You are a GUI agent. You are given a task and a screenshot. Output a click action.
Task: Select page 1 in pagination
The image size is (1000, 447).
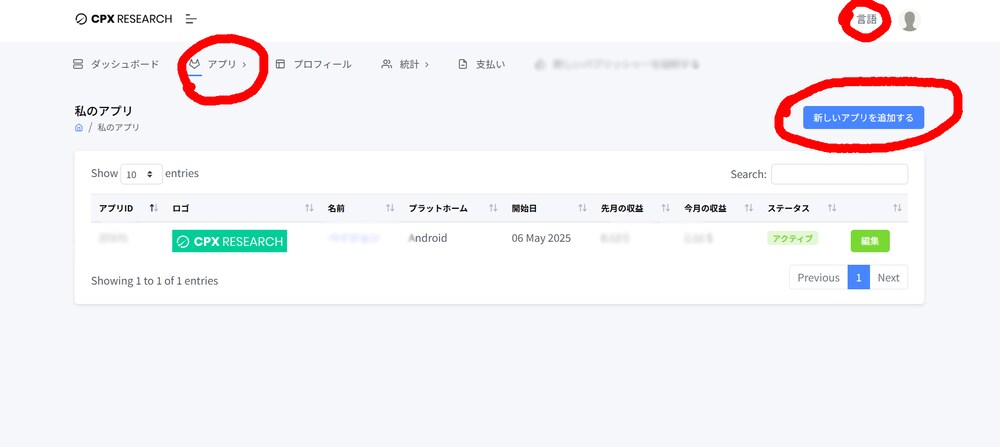point(858,277)
